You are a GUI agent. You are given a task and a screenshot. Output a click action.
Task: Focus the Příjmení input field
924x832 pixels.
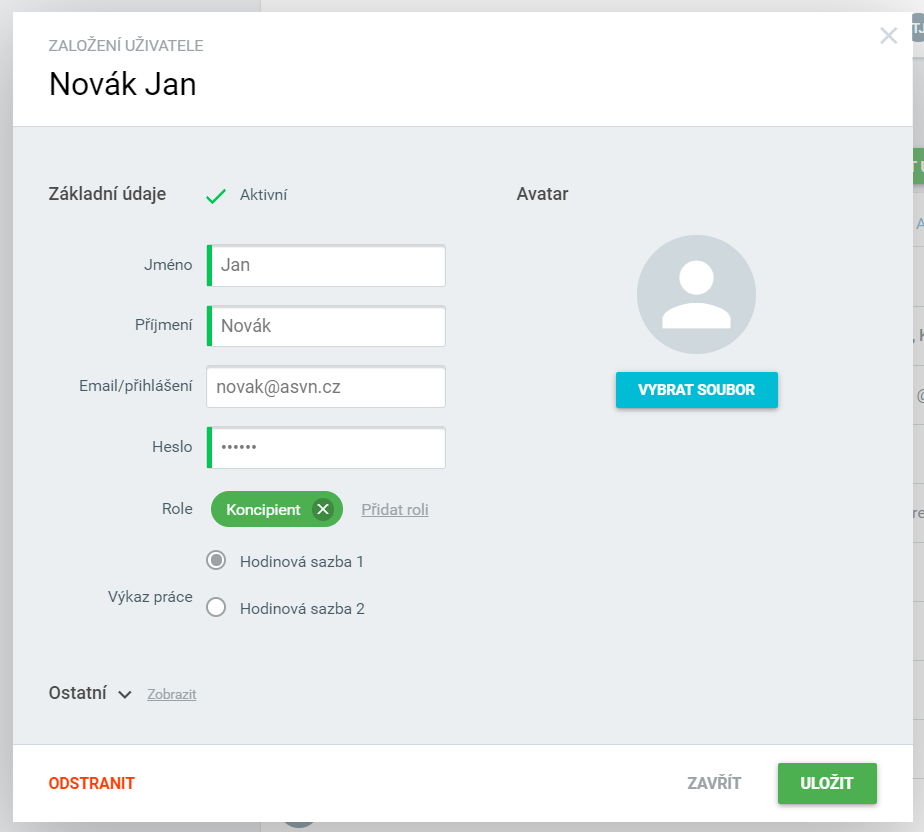(326, 326)
